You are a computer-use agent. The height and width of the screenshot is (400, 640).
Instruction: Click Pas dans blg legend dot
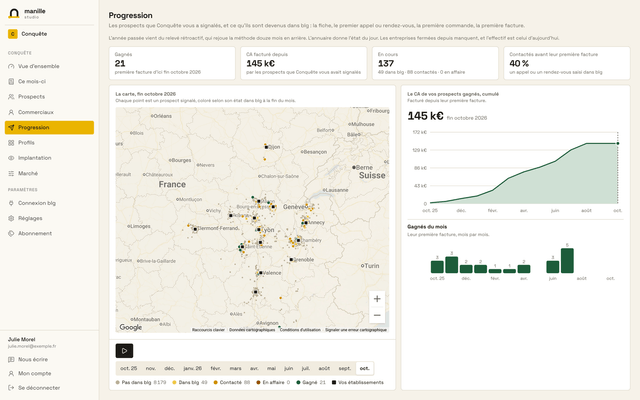[118, 382]
